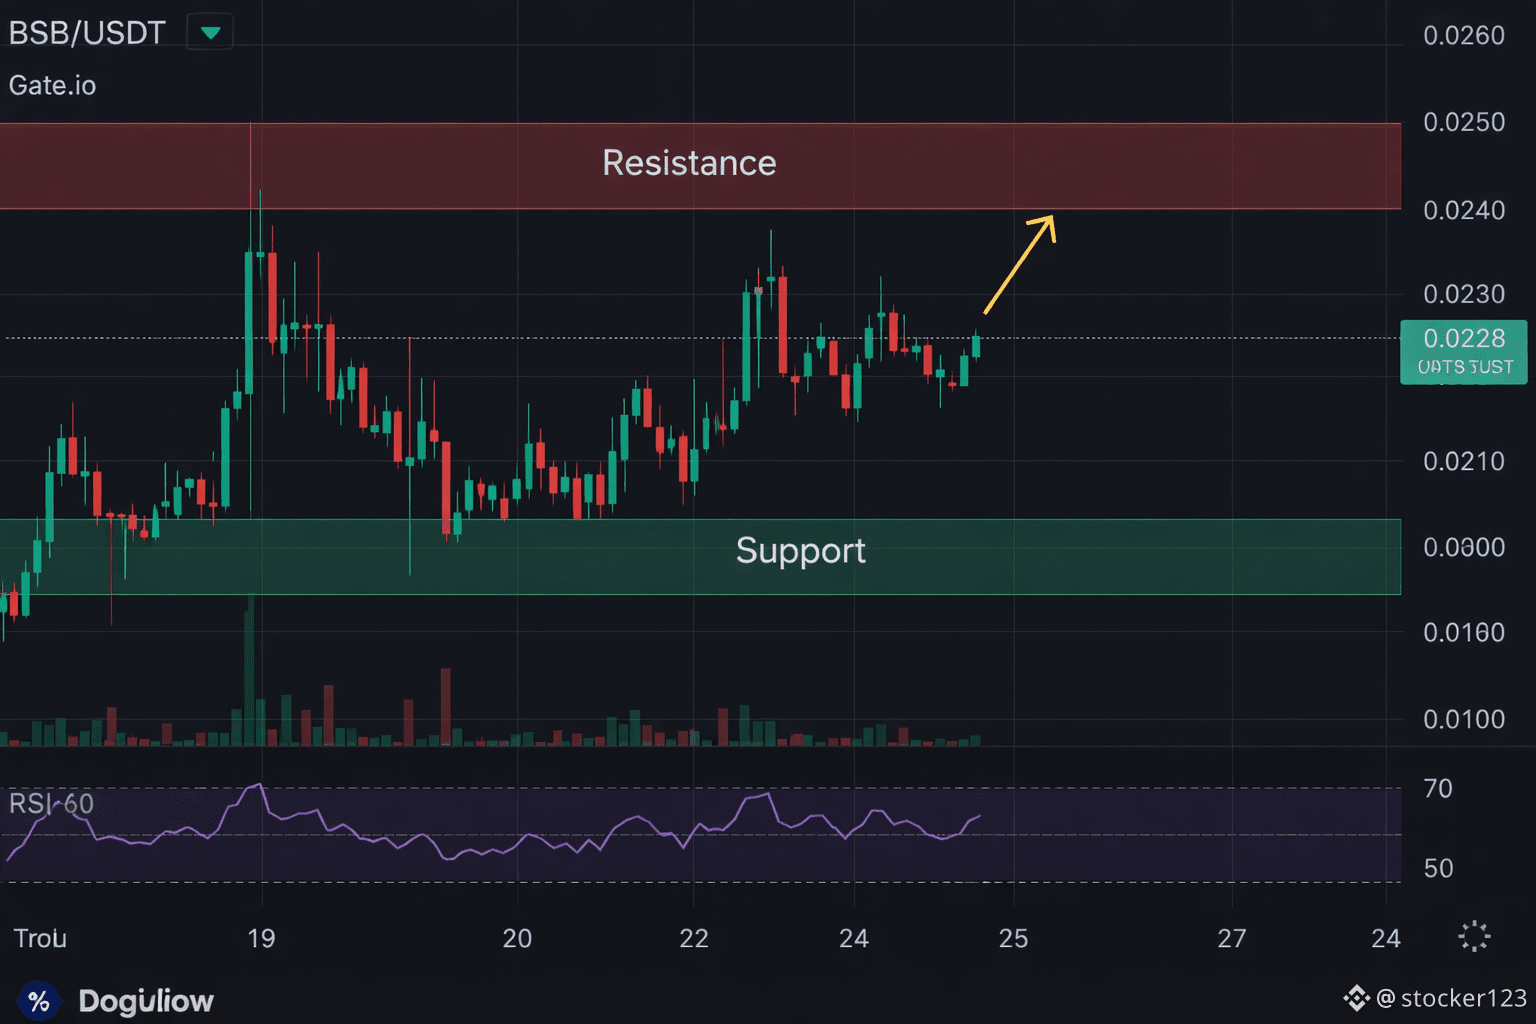Select the date label 25 on time axis
The width and height of the screenshot is (1536, 1024).
pyautogui.click(x=1013, y=938)
